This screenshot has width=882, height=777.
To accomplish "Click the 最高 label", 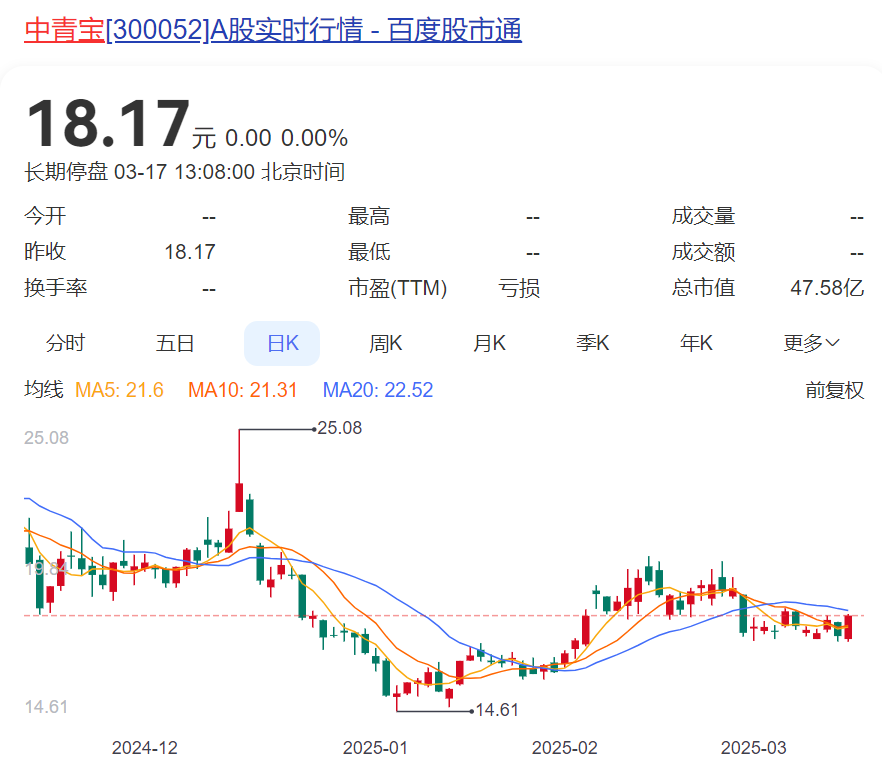I will click(369, 216).
